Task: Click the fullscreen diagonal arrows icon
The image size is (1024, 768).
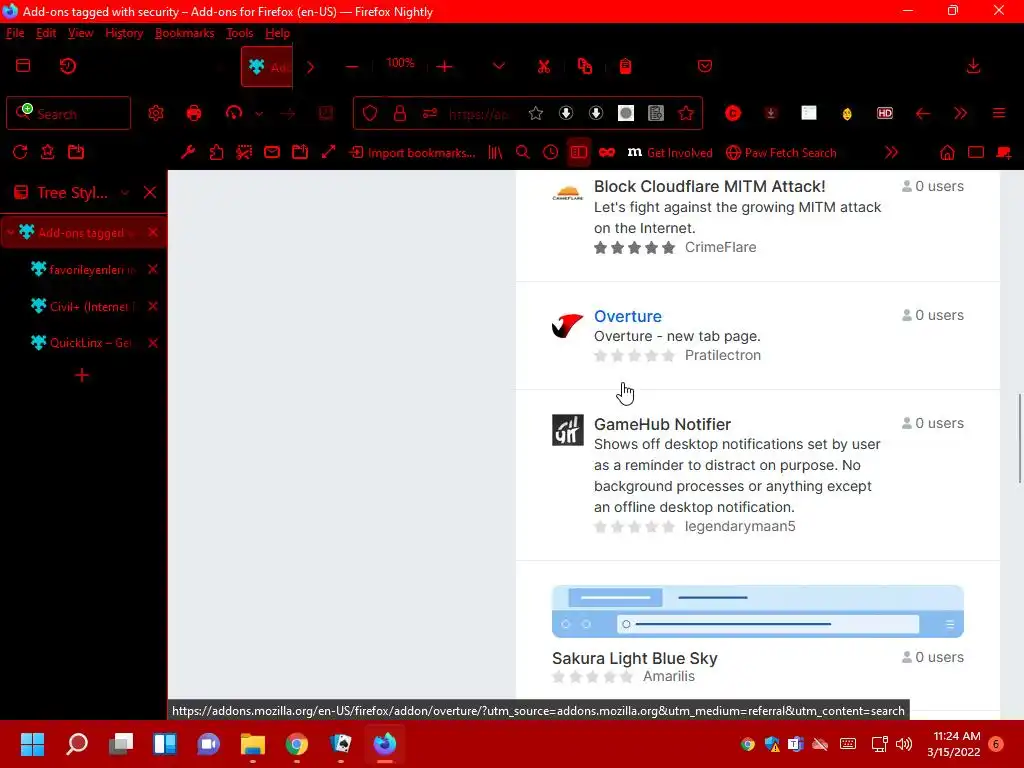Action: 328,152
